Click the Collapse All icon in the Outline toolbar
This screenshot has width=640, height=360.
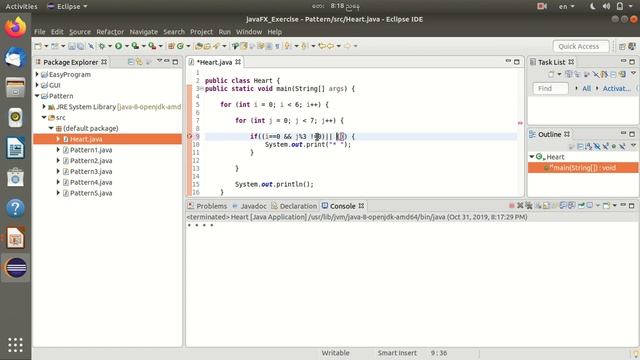tap(580, 146)
